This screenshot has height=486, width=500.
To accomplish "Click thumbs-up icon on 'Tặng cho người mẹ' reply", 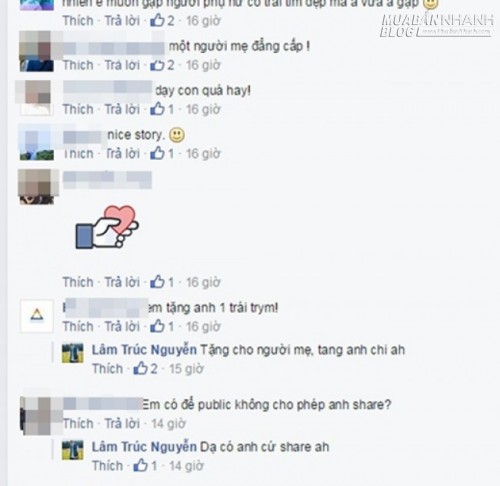I will pyautogui.click(x=140, y=368).
